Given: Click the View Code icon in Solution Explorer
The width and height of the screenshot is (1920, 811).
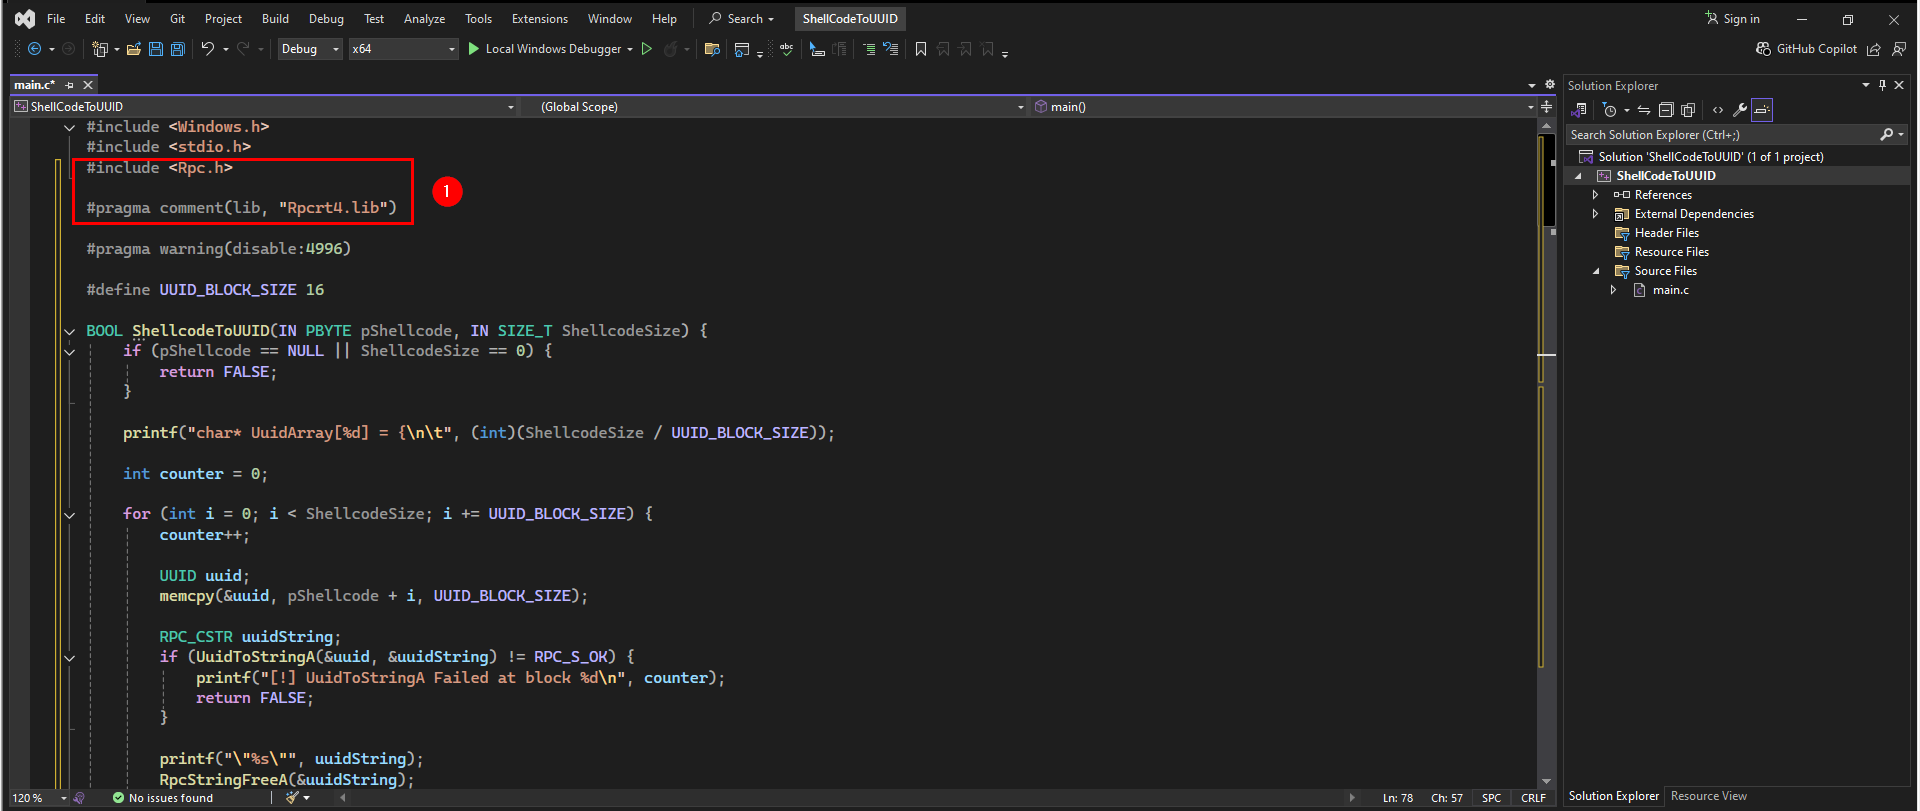Looking at the screenshot, I should pyautogui.click(x=1718, y=110).
